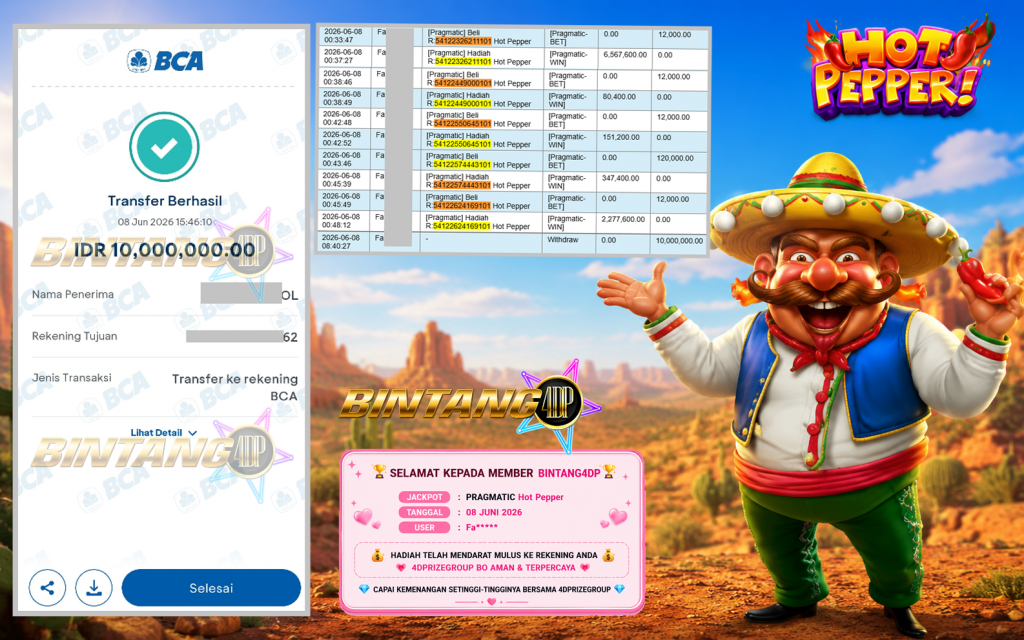Click the green success checkmark icon
Image resolution: width=1024 pixels, height=640 pixels.
pos(164,147)
